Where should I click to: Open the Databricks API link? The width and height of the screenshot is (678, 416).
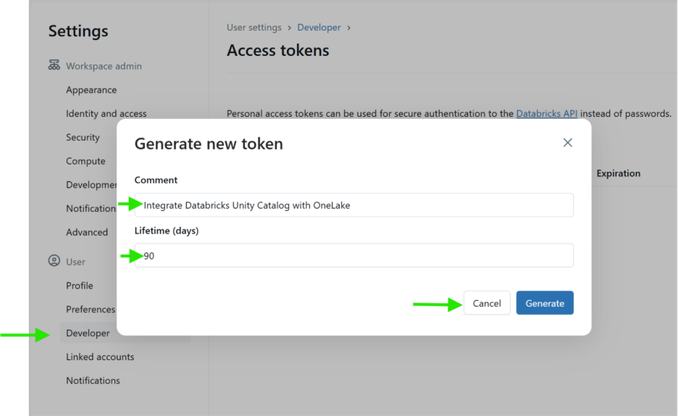pyautogui.click(x=546, y=114)
